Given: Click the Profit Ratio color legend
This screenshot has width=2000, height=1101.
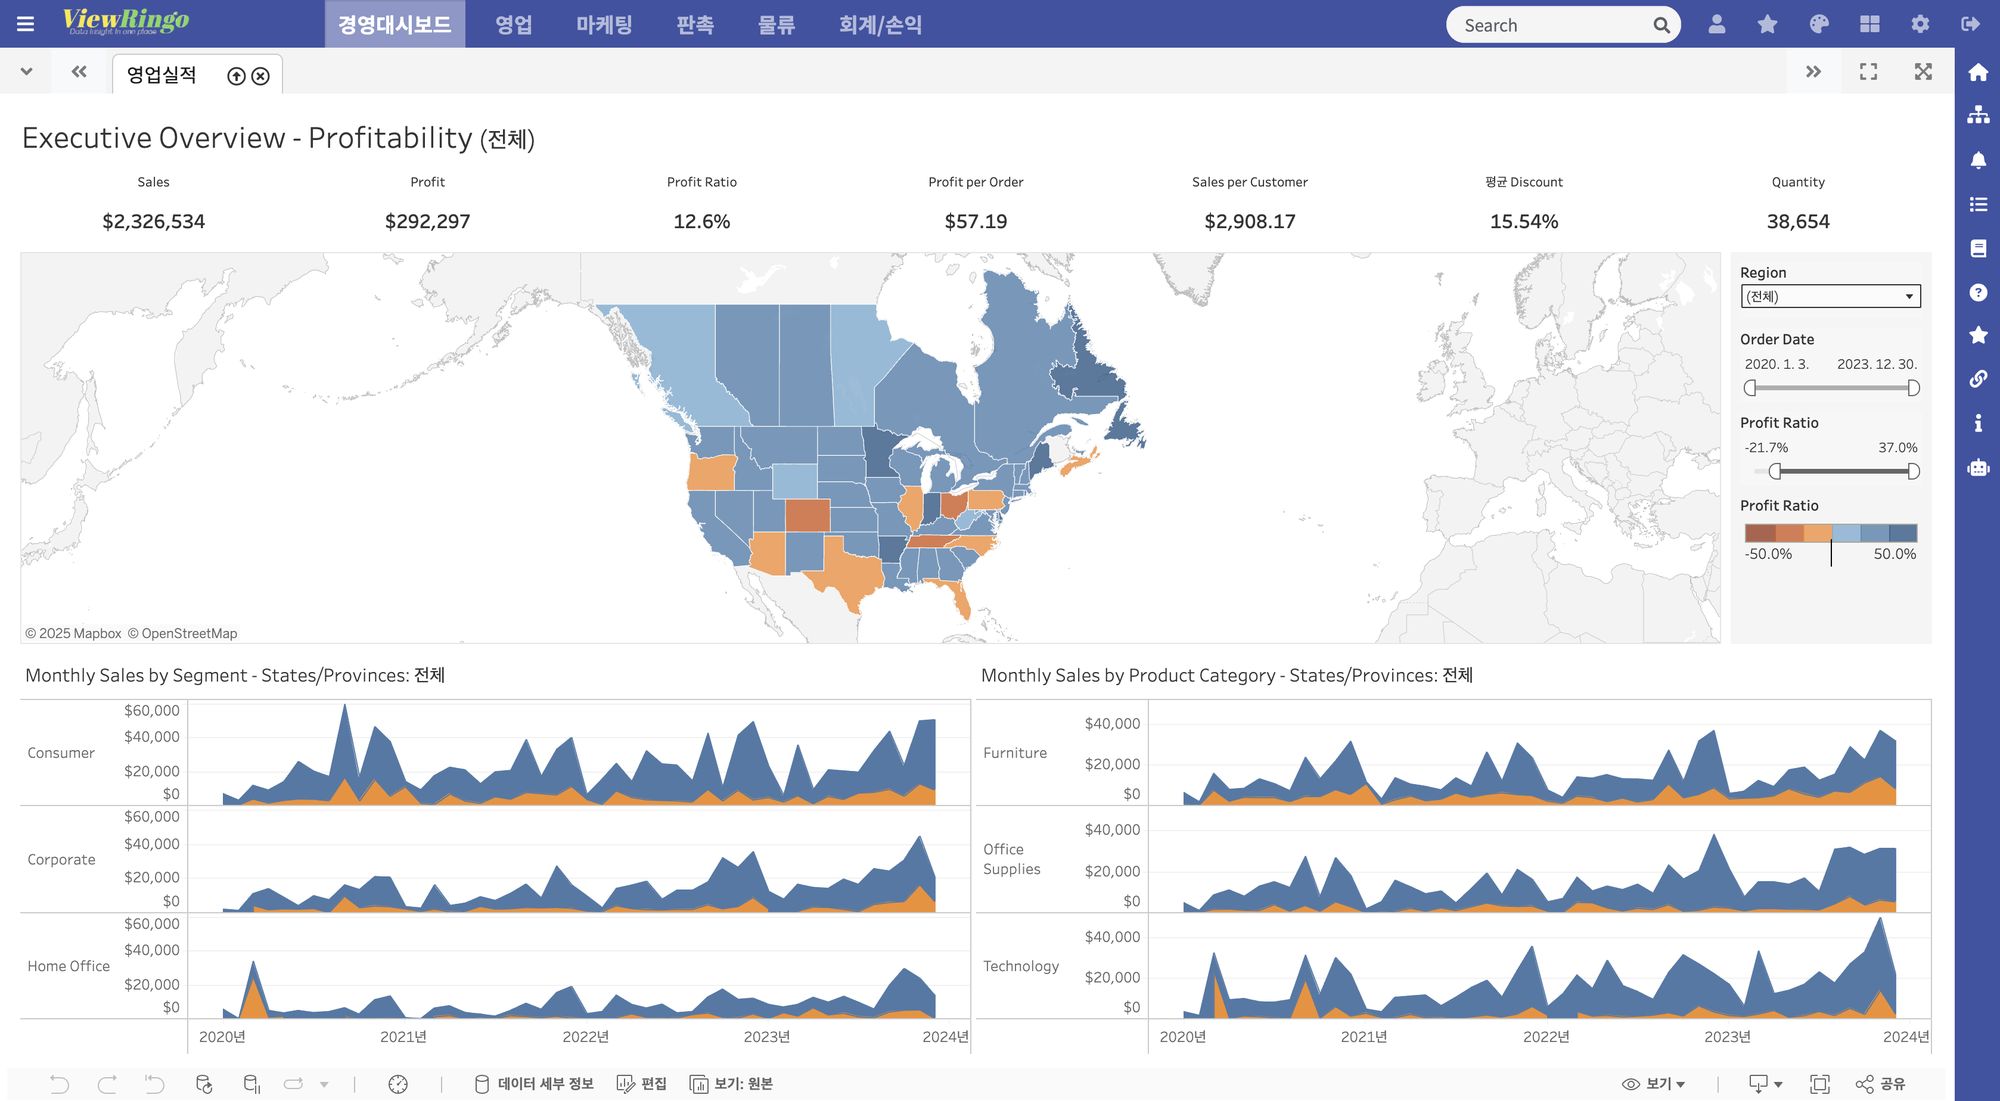Looking at the screenshot, I should (1831, 533).
